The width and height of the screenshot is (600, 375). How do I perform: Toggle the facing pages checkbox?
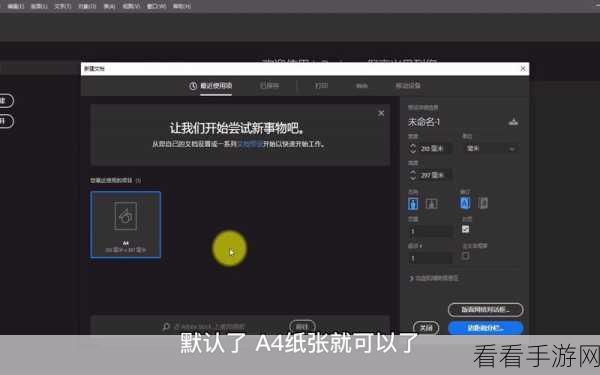pos(465,229)
